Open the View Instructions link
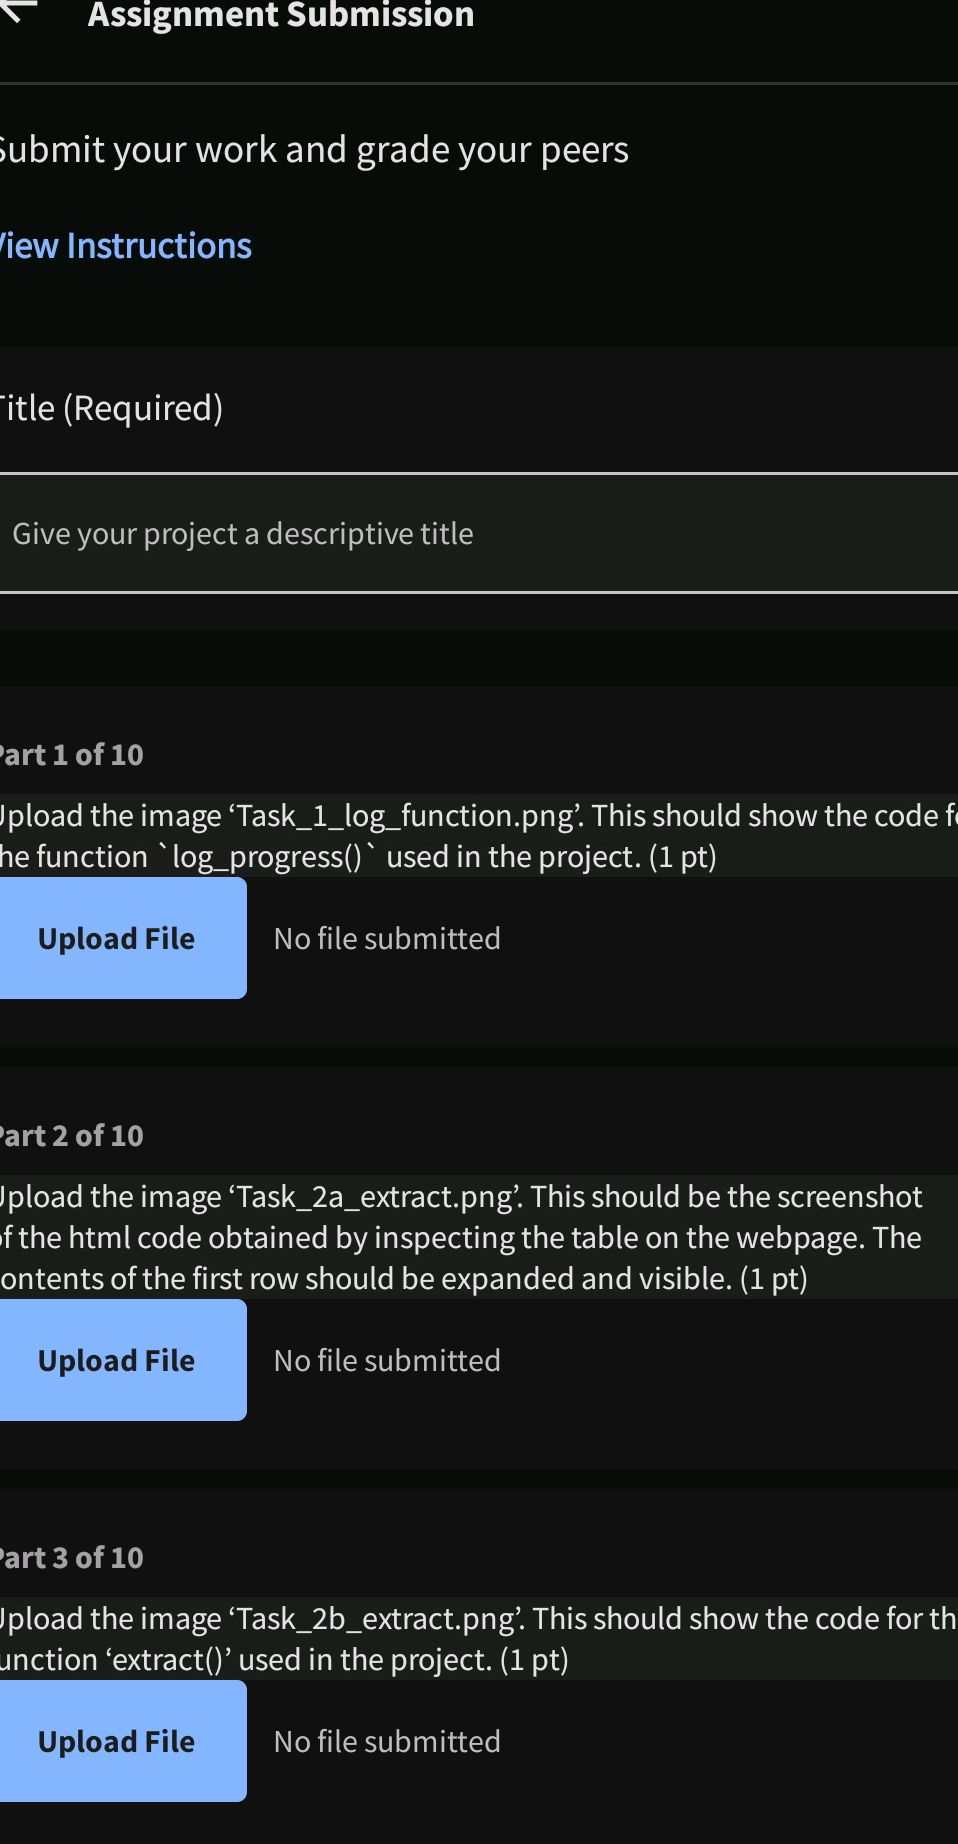This screenshot has height=1844, width=958. point(124,246)
